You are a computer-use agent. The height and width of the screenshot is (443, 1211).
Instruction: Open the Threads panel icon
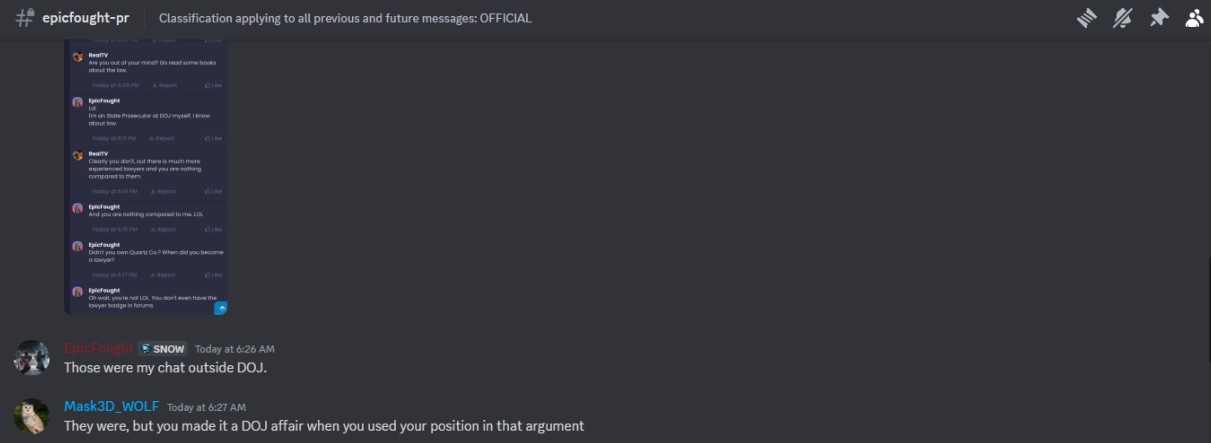[x=1087, y=18]
